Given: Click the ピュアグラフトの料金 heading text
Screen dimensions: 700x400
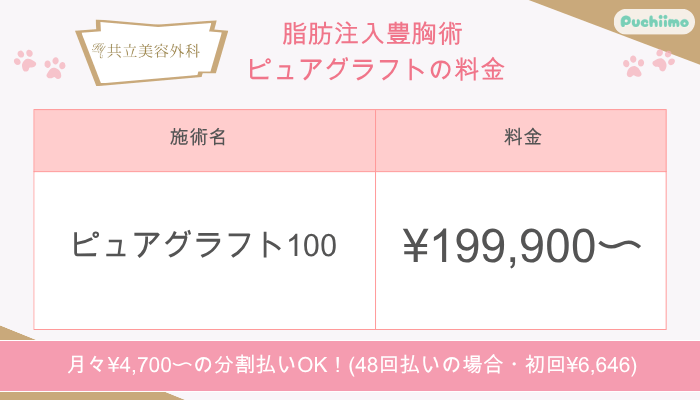Looking at the screenshot, I should point(373,70).
